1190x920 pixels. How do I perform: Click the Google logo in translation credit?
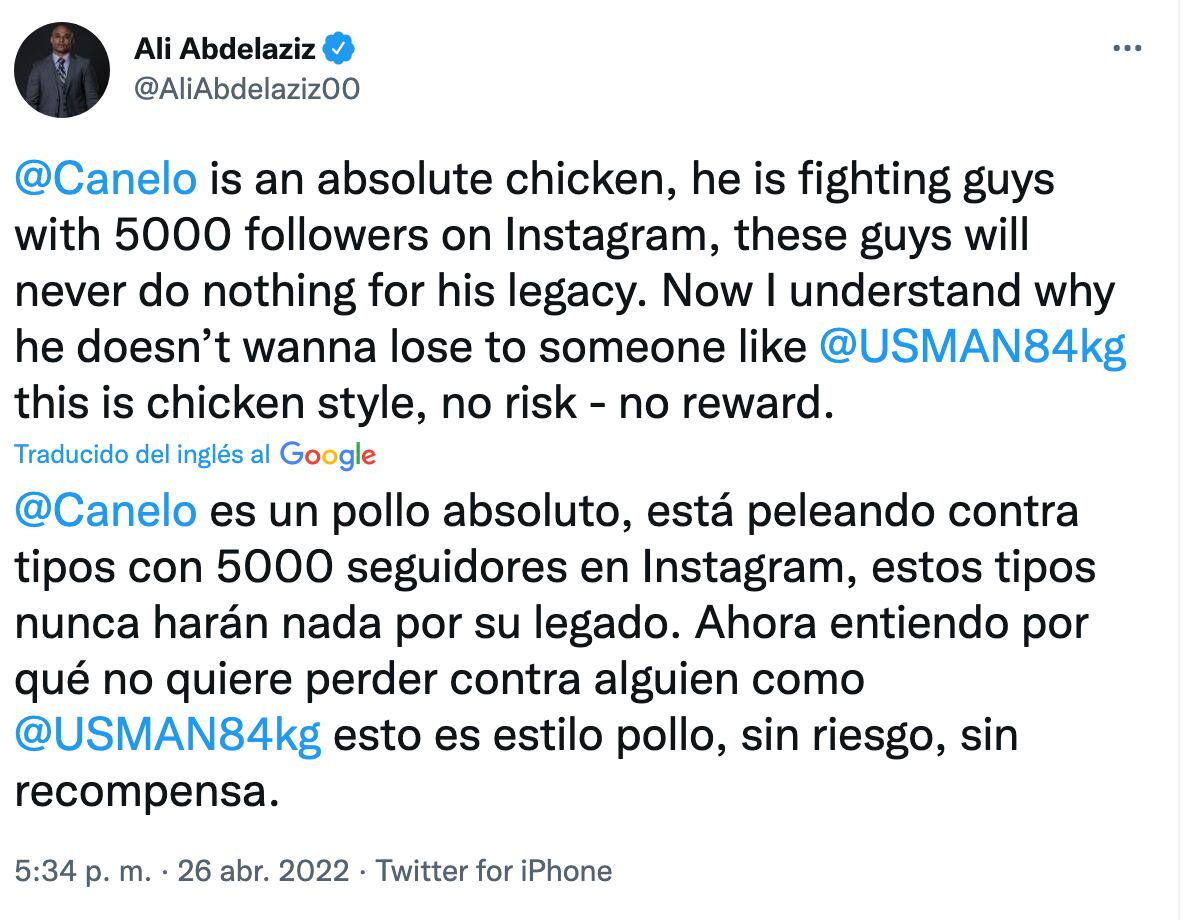click(328, 455)
